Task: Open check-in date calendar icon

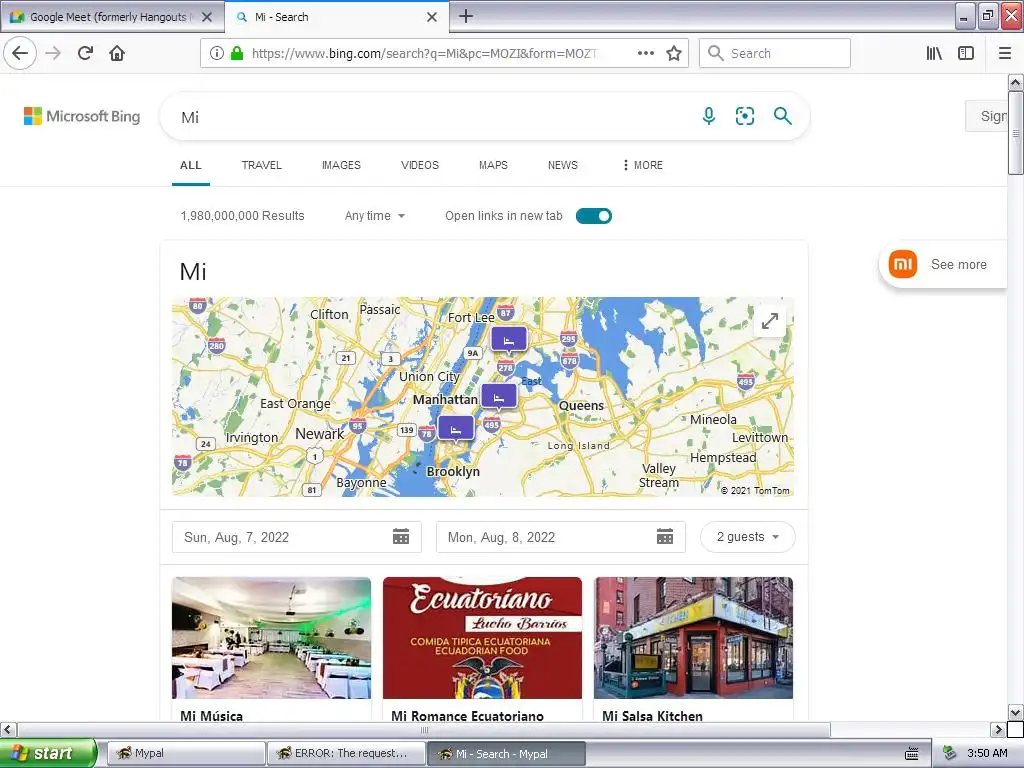Action: click(401, 537)
